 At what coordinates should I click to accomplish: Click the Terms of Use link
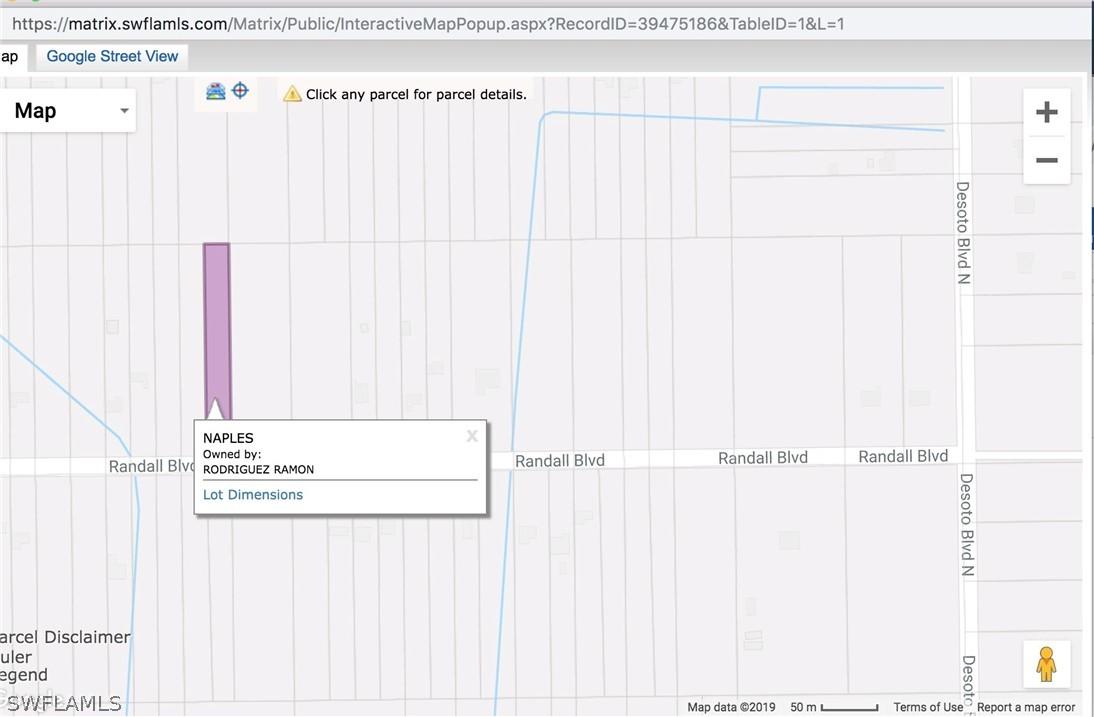(x=928, y=707)
